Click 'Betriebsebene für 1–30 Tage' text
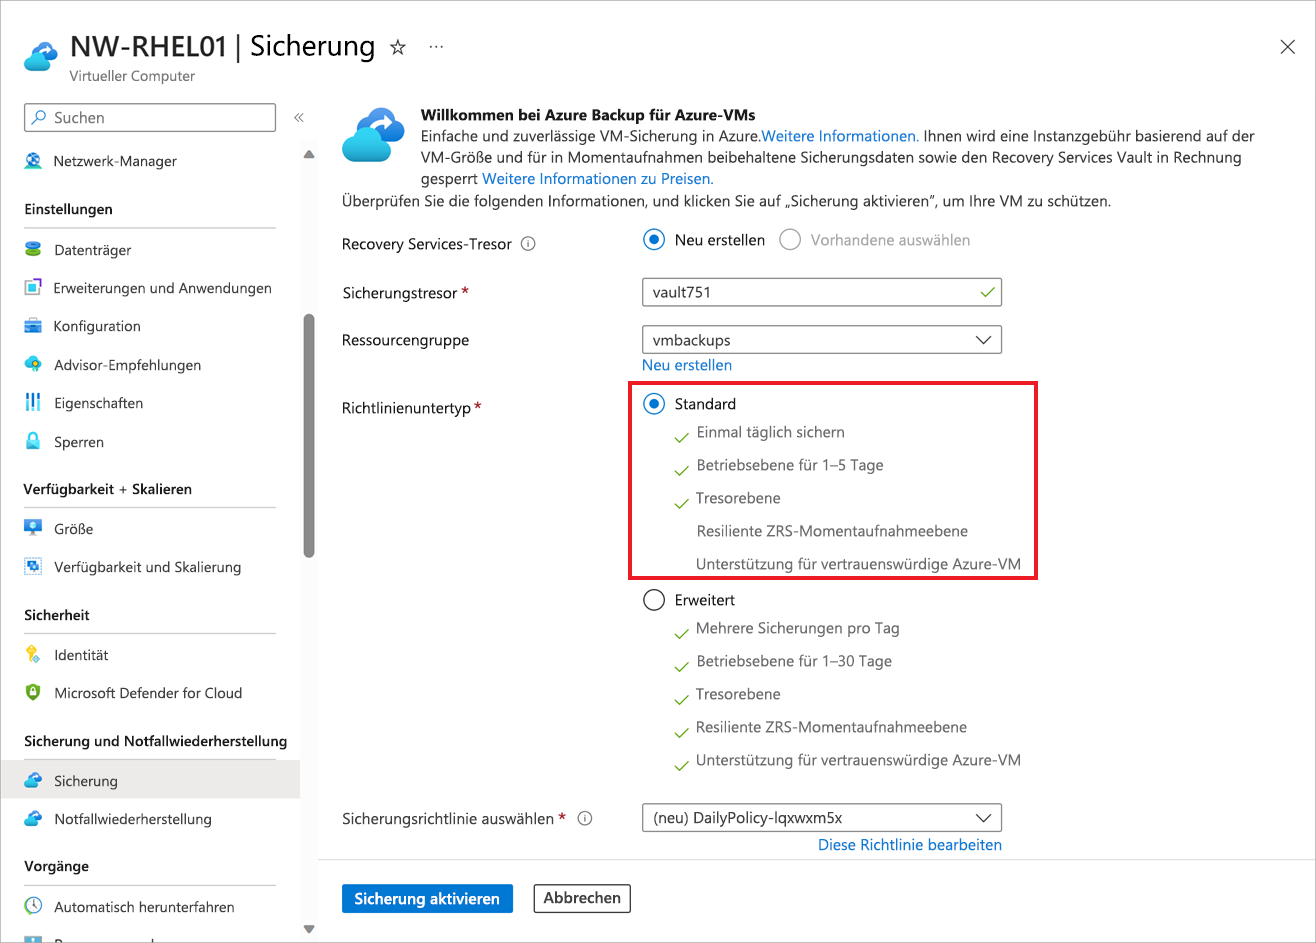Image resolution: width=1316 pixels, height=943 pixels. click(x=794, y=661)
